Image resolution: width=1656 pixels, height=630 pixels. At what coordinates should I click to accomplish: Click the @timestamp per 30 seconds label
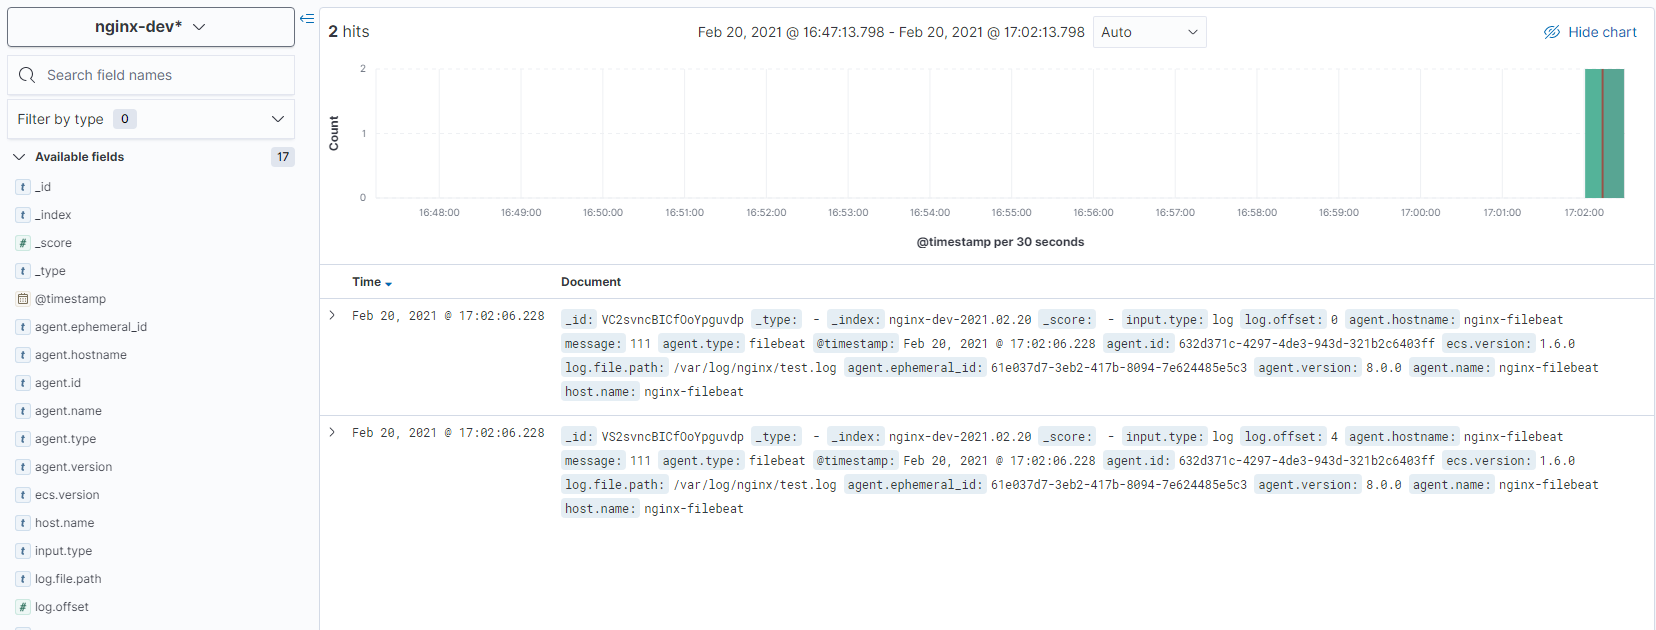[x=1000, y=242]
